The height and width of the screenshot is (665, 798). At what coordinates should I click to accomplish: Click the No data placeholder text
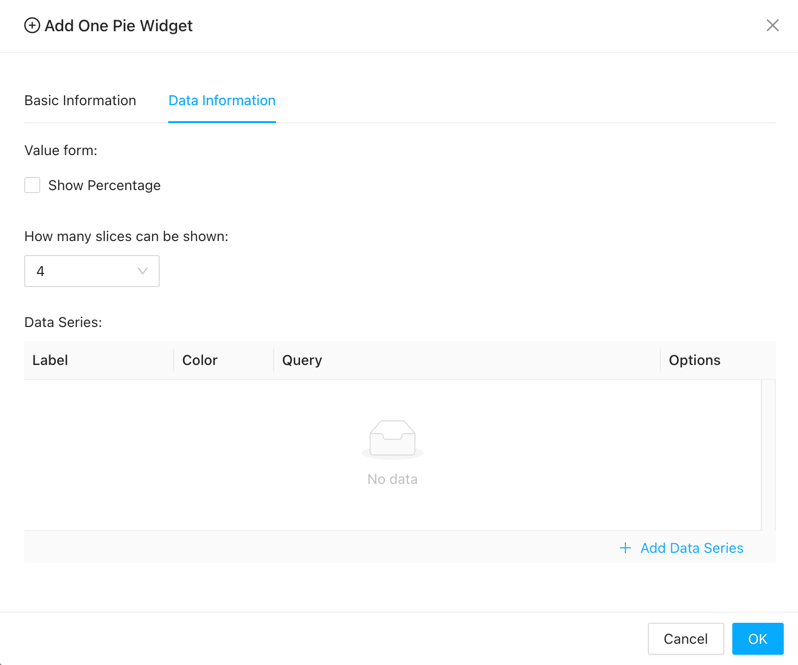tap(392, 480)
